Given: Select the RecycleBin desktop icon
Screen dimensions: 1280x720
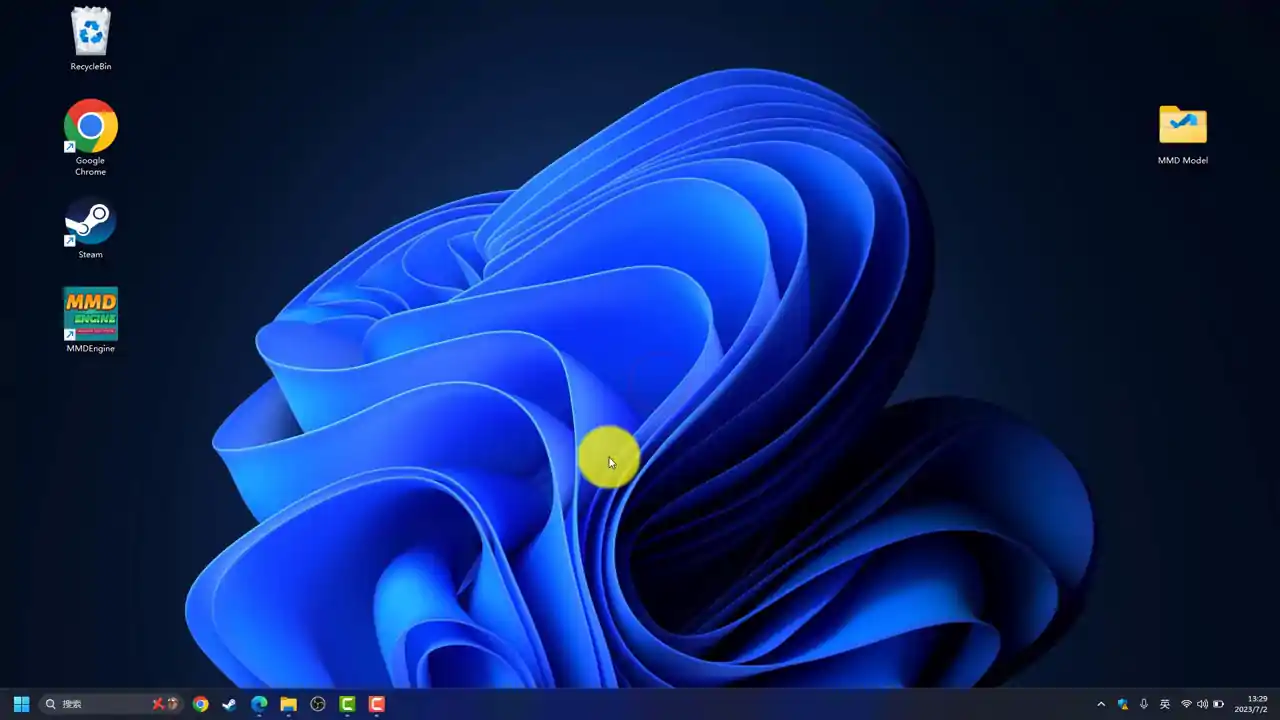Looking at the screenshot, I should tap(91, 39).
